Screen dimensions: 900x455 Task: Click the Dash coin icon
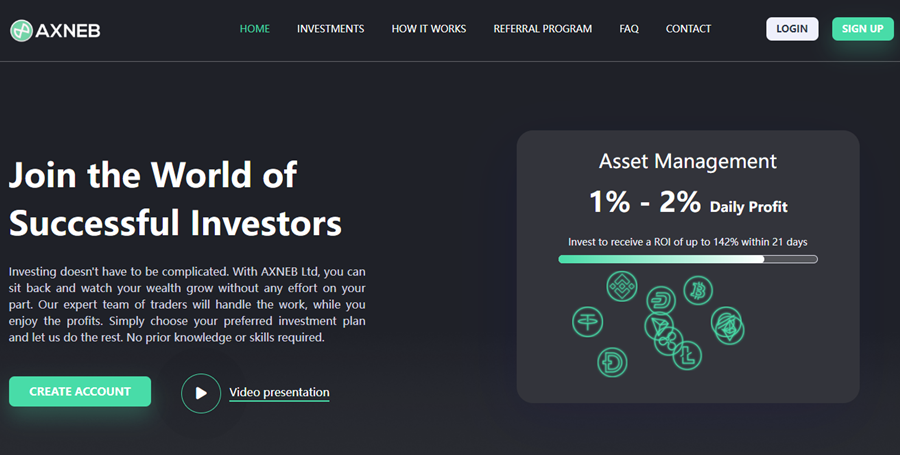(661, 301)
